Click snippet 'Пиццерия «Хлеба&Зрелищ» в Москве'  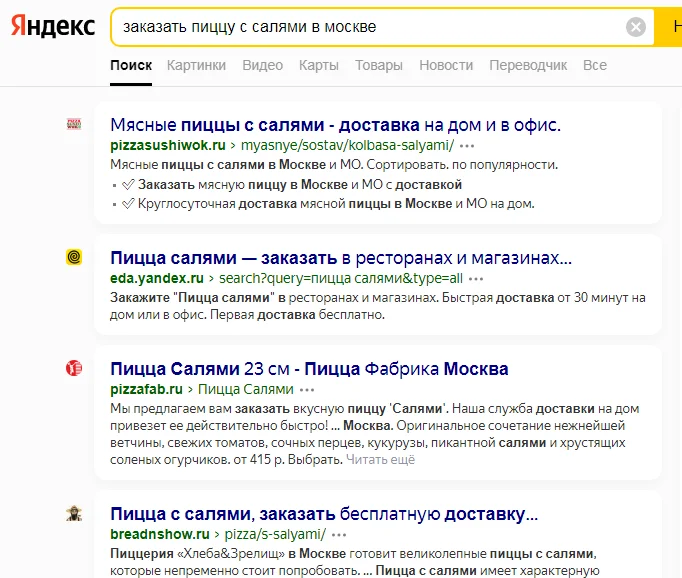point(354,562)
